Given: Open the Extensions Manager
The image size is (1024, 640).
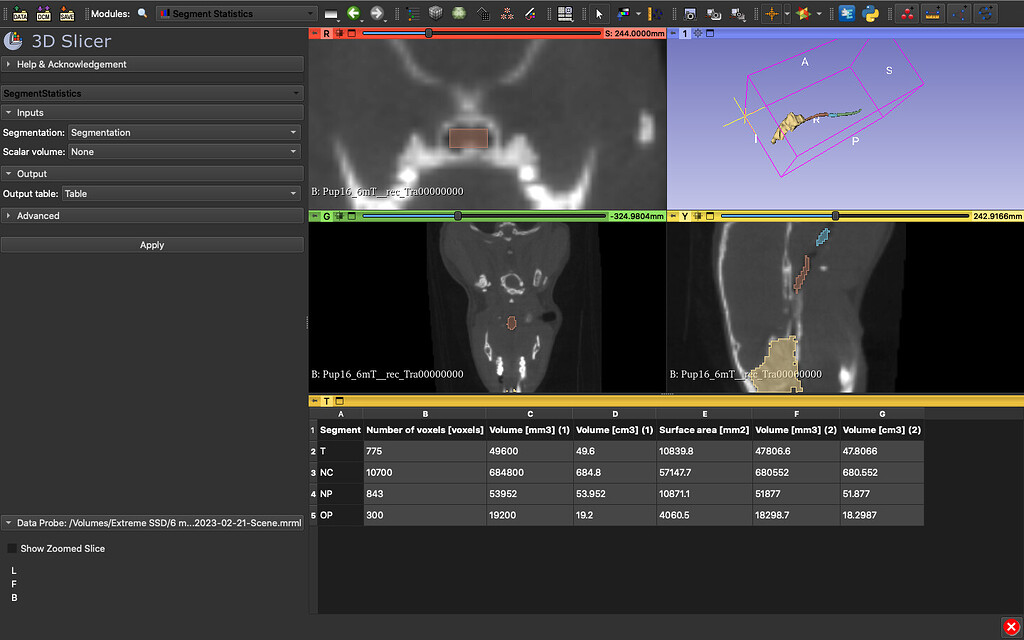Looking at the screenshot, I should pyautogui.click(x=846, y=13).
